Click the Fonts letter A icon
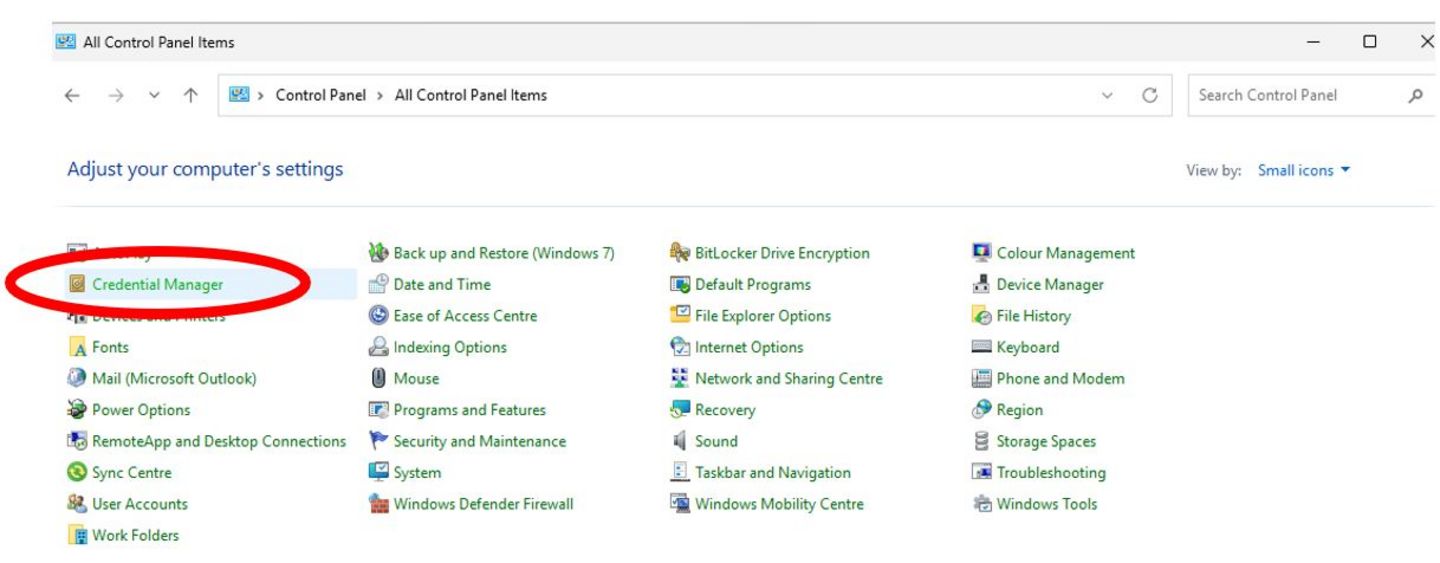 pos(77,348)
